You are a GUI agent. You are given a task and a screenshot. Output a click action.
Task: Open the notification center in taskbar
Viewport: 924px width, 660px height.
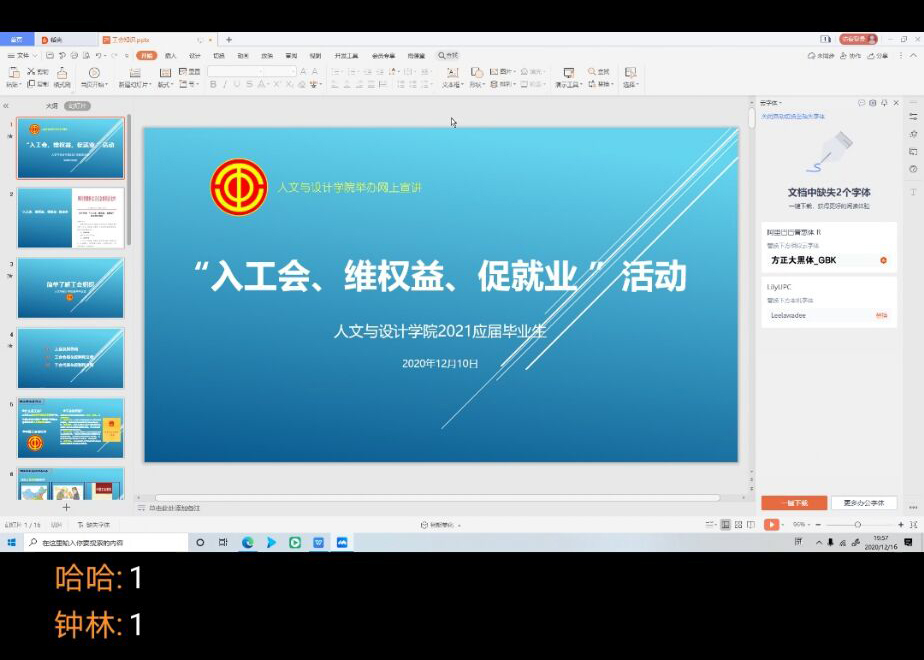coord(908,543)
